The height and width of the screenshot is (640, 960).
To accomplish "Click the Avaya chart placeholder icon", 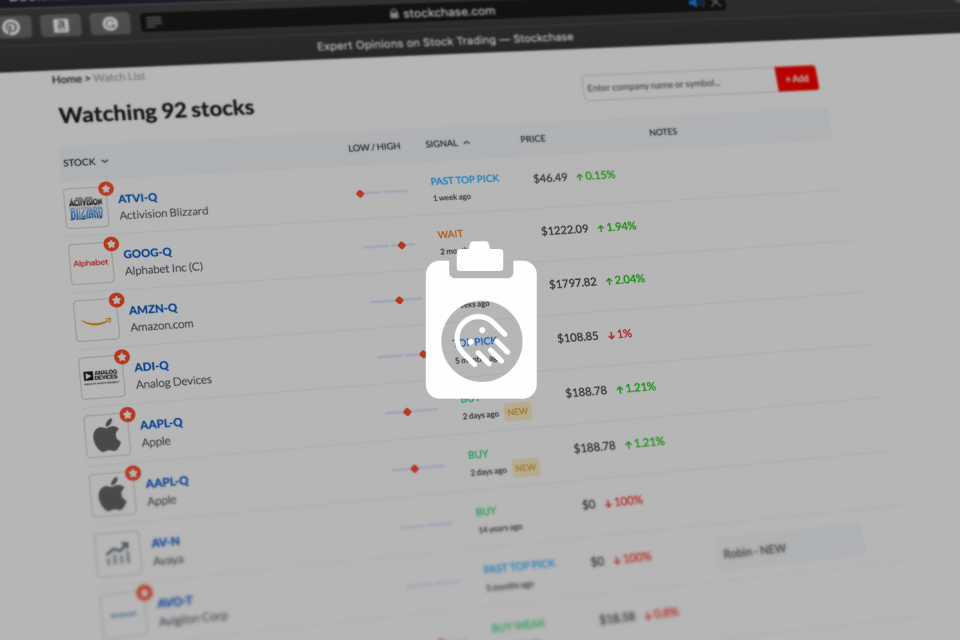I will point(118,554).
